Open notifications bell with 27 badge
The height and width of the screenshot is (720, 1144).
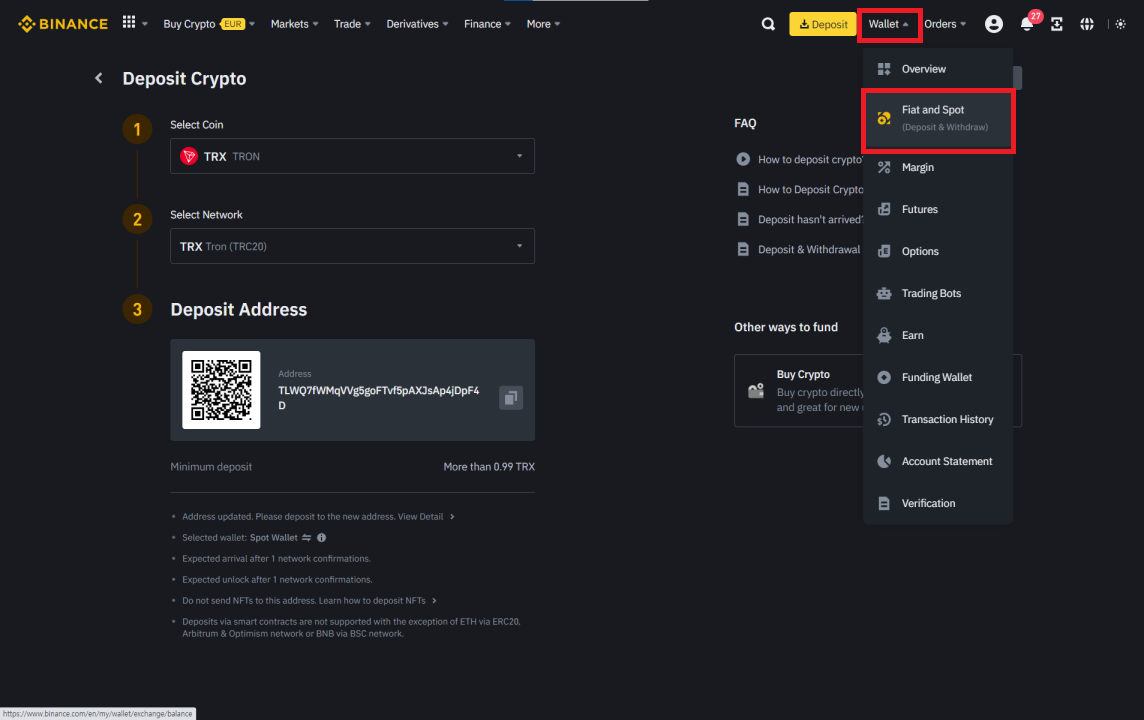pyautogui.click(x=1027, y=24)
